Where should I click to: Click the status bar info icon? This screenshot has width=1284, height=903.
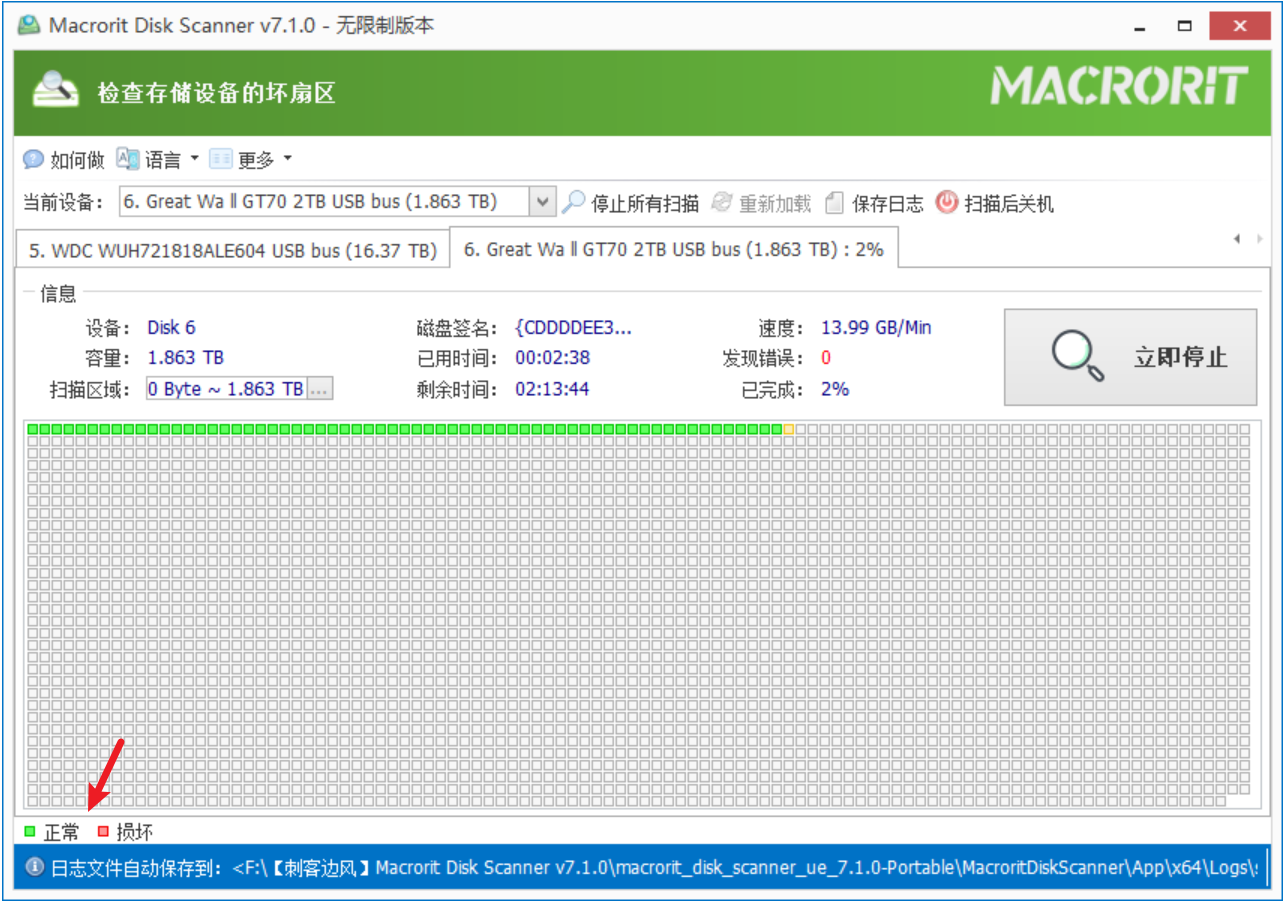pos(34,867)
